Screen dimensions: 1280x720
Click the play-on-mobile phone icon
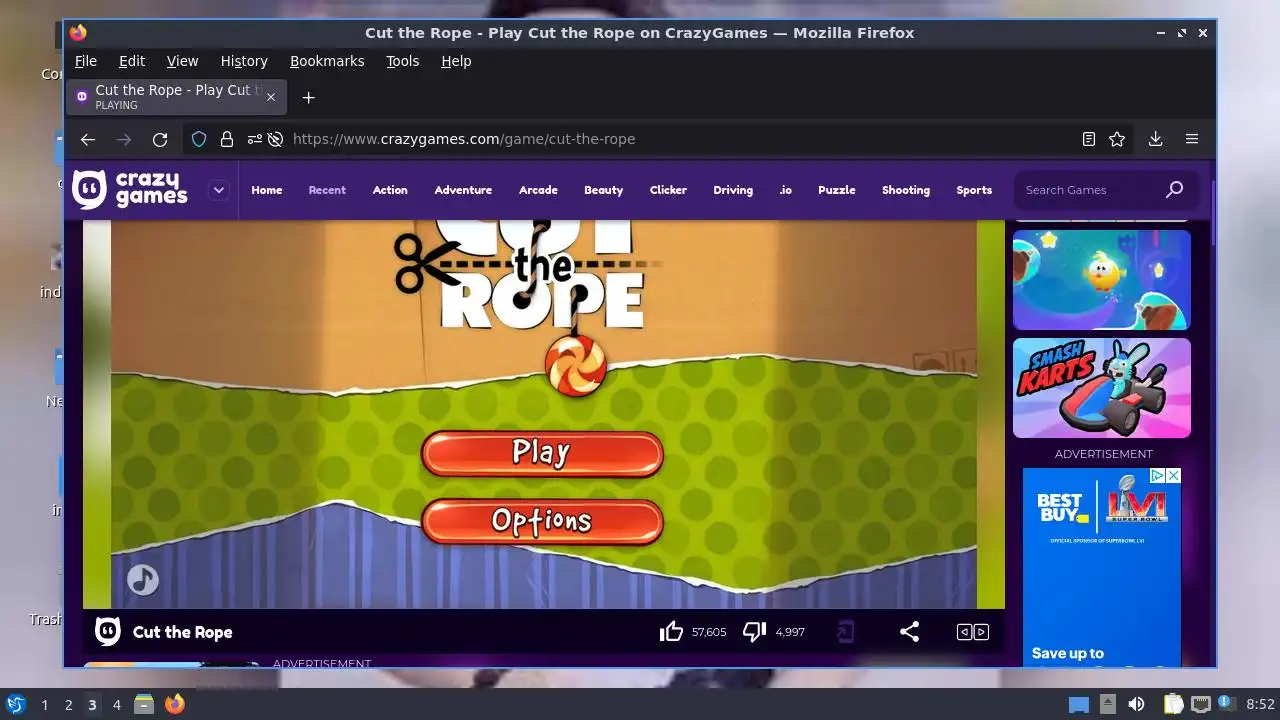(845, 632)
